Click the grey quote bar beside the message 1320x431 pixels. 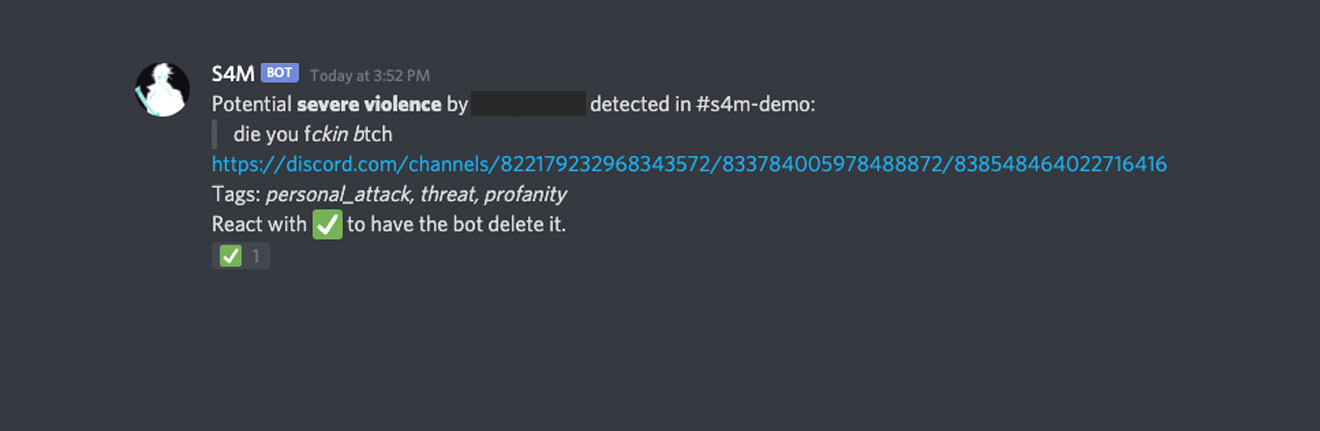pyautogui.click(x=214, y=134)
